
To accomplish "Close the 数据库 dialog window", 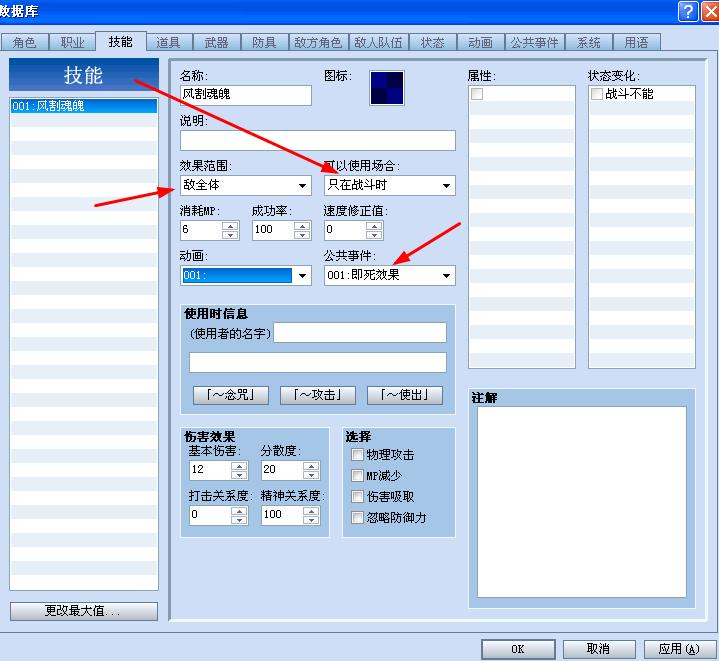I will coord(710,11).
